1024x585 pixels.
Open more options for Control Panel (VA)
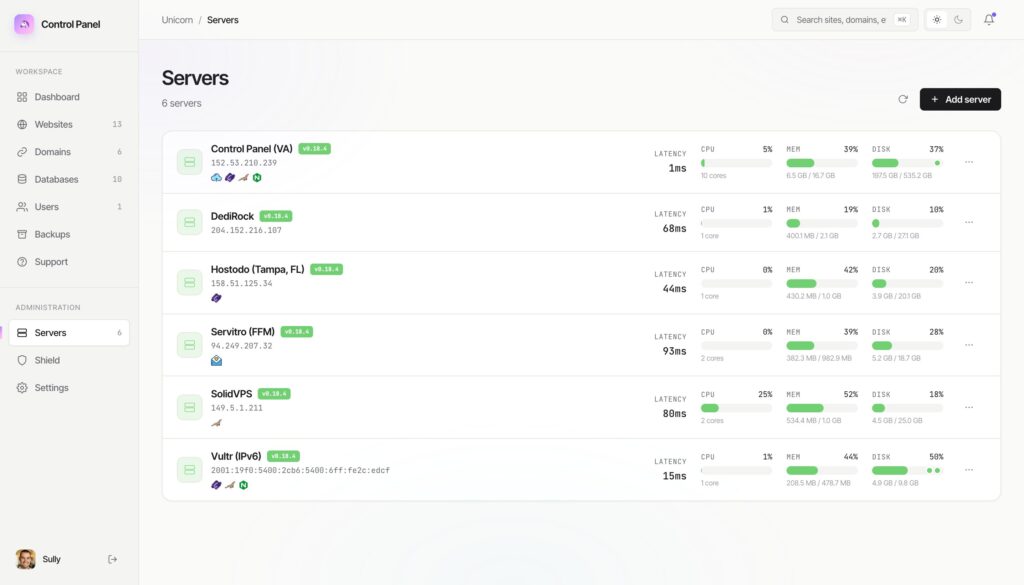click(969, 162)
